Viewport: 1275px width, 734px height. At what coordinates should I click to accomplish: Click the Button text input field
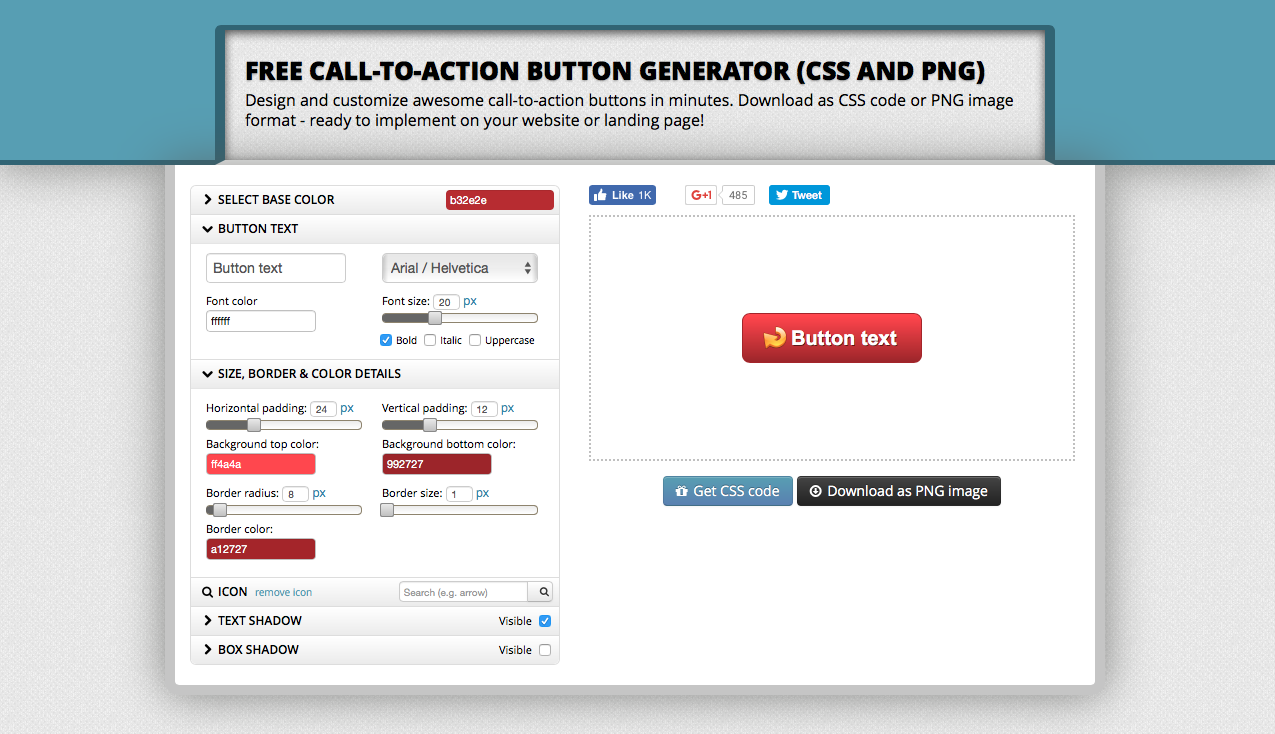coord(275,268)
